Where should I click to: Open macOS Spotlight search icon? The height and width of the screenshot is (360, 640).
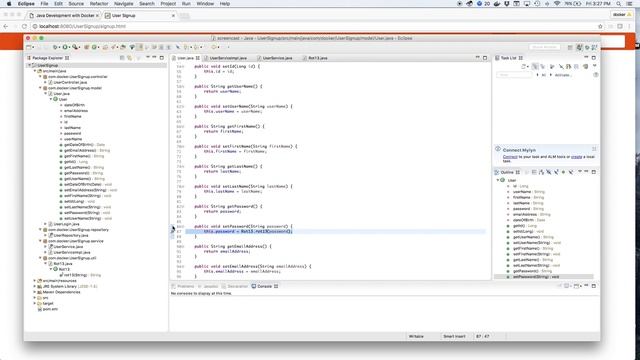[x=619, y=4]
